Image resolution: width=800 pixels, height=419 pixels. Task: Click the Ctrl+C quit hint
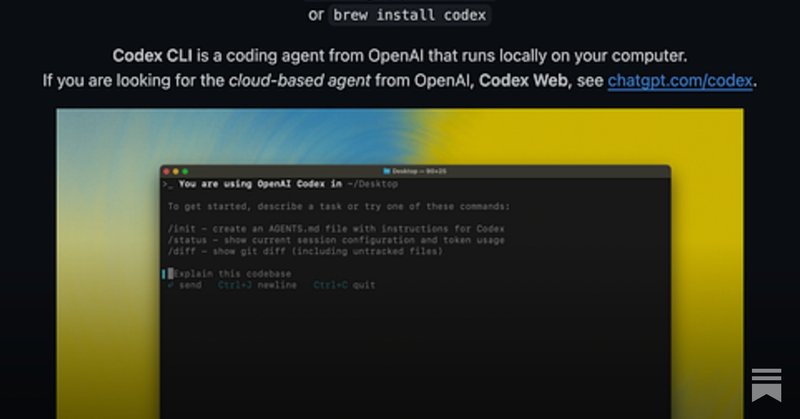tap(344, 285)
